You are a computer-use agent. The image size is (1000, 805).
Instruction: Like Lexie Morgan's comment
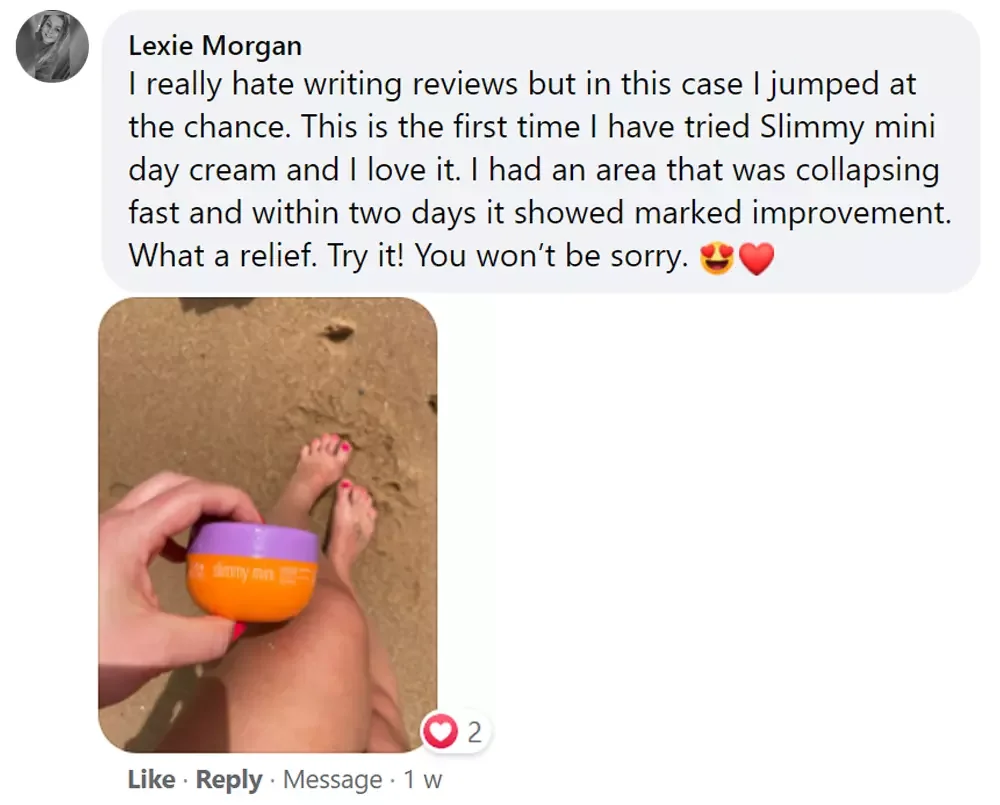(151, 779)
